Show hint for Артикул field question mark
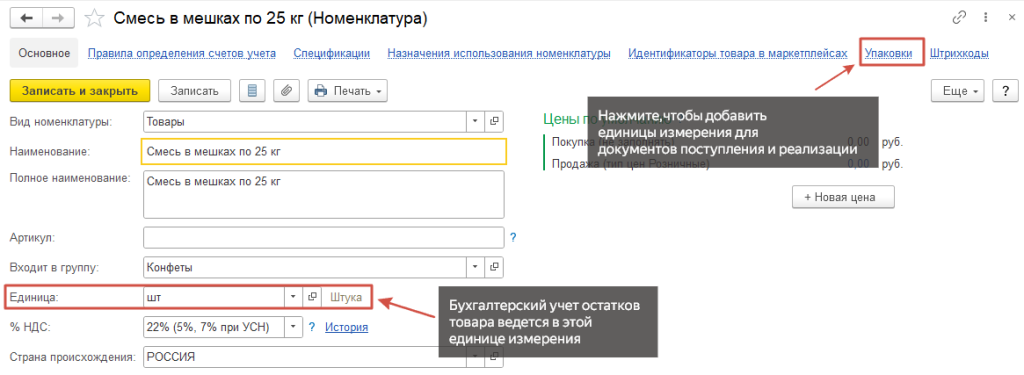The width and height of the screenshot is (1024, 375). 513,238
